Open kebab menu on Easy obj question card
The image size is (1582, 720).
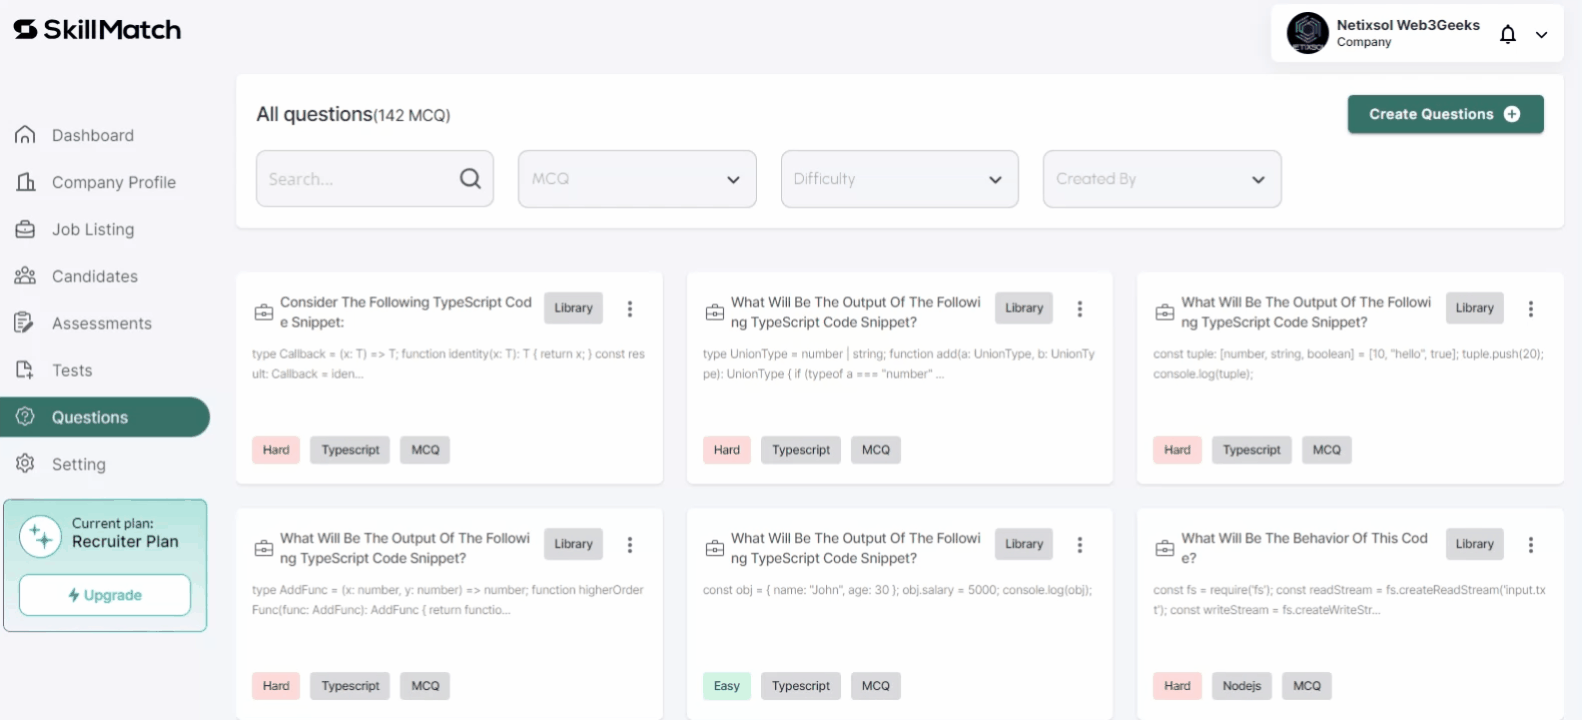click(x=1080, y=545)
